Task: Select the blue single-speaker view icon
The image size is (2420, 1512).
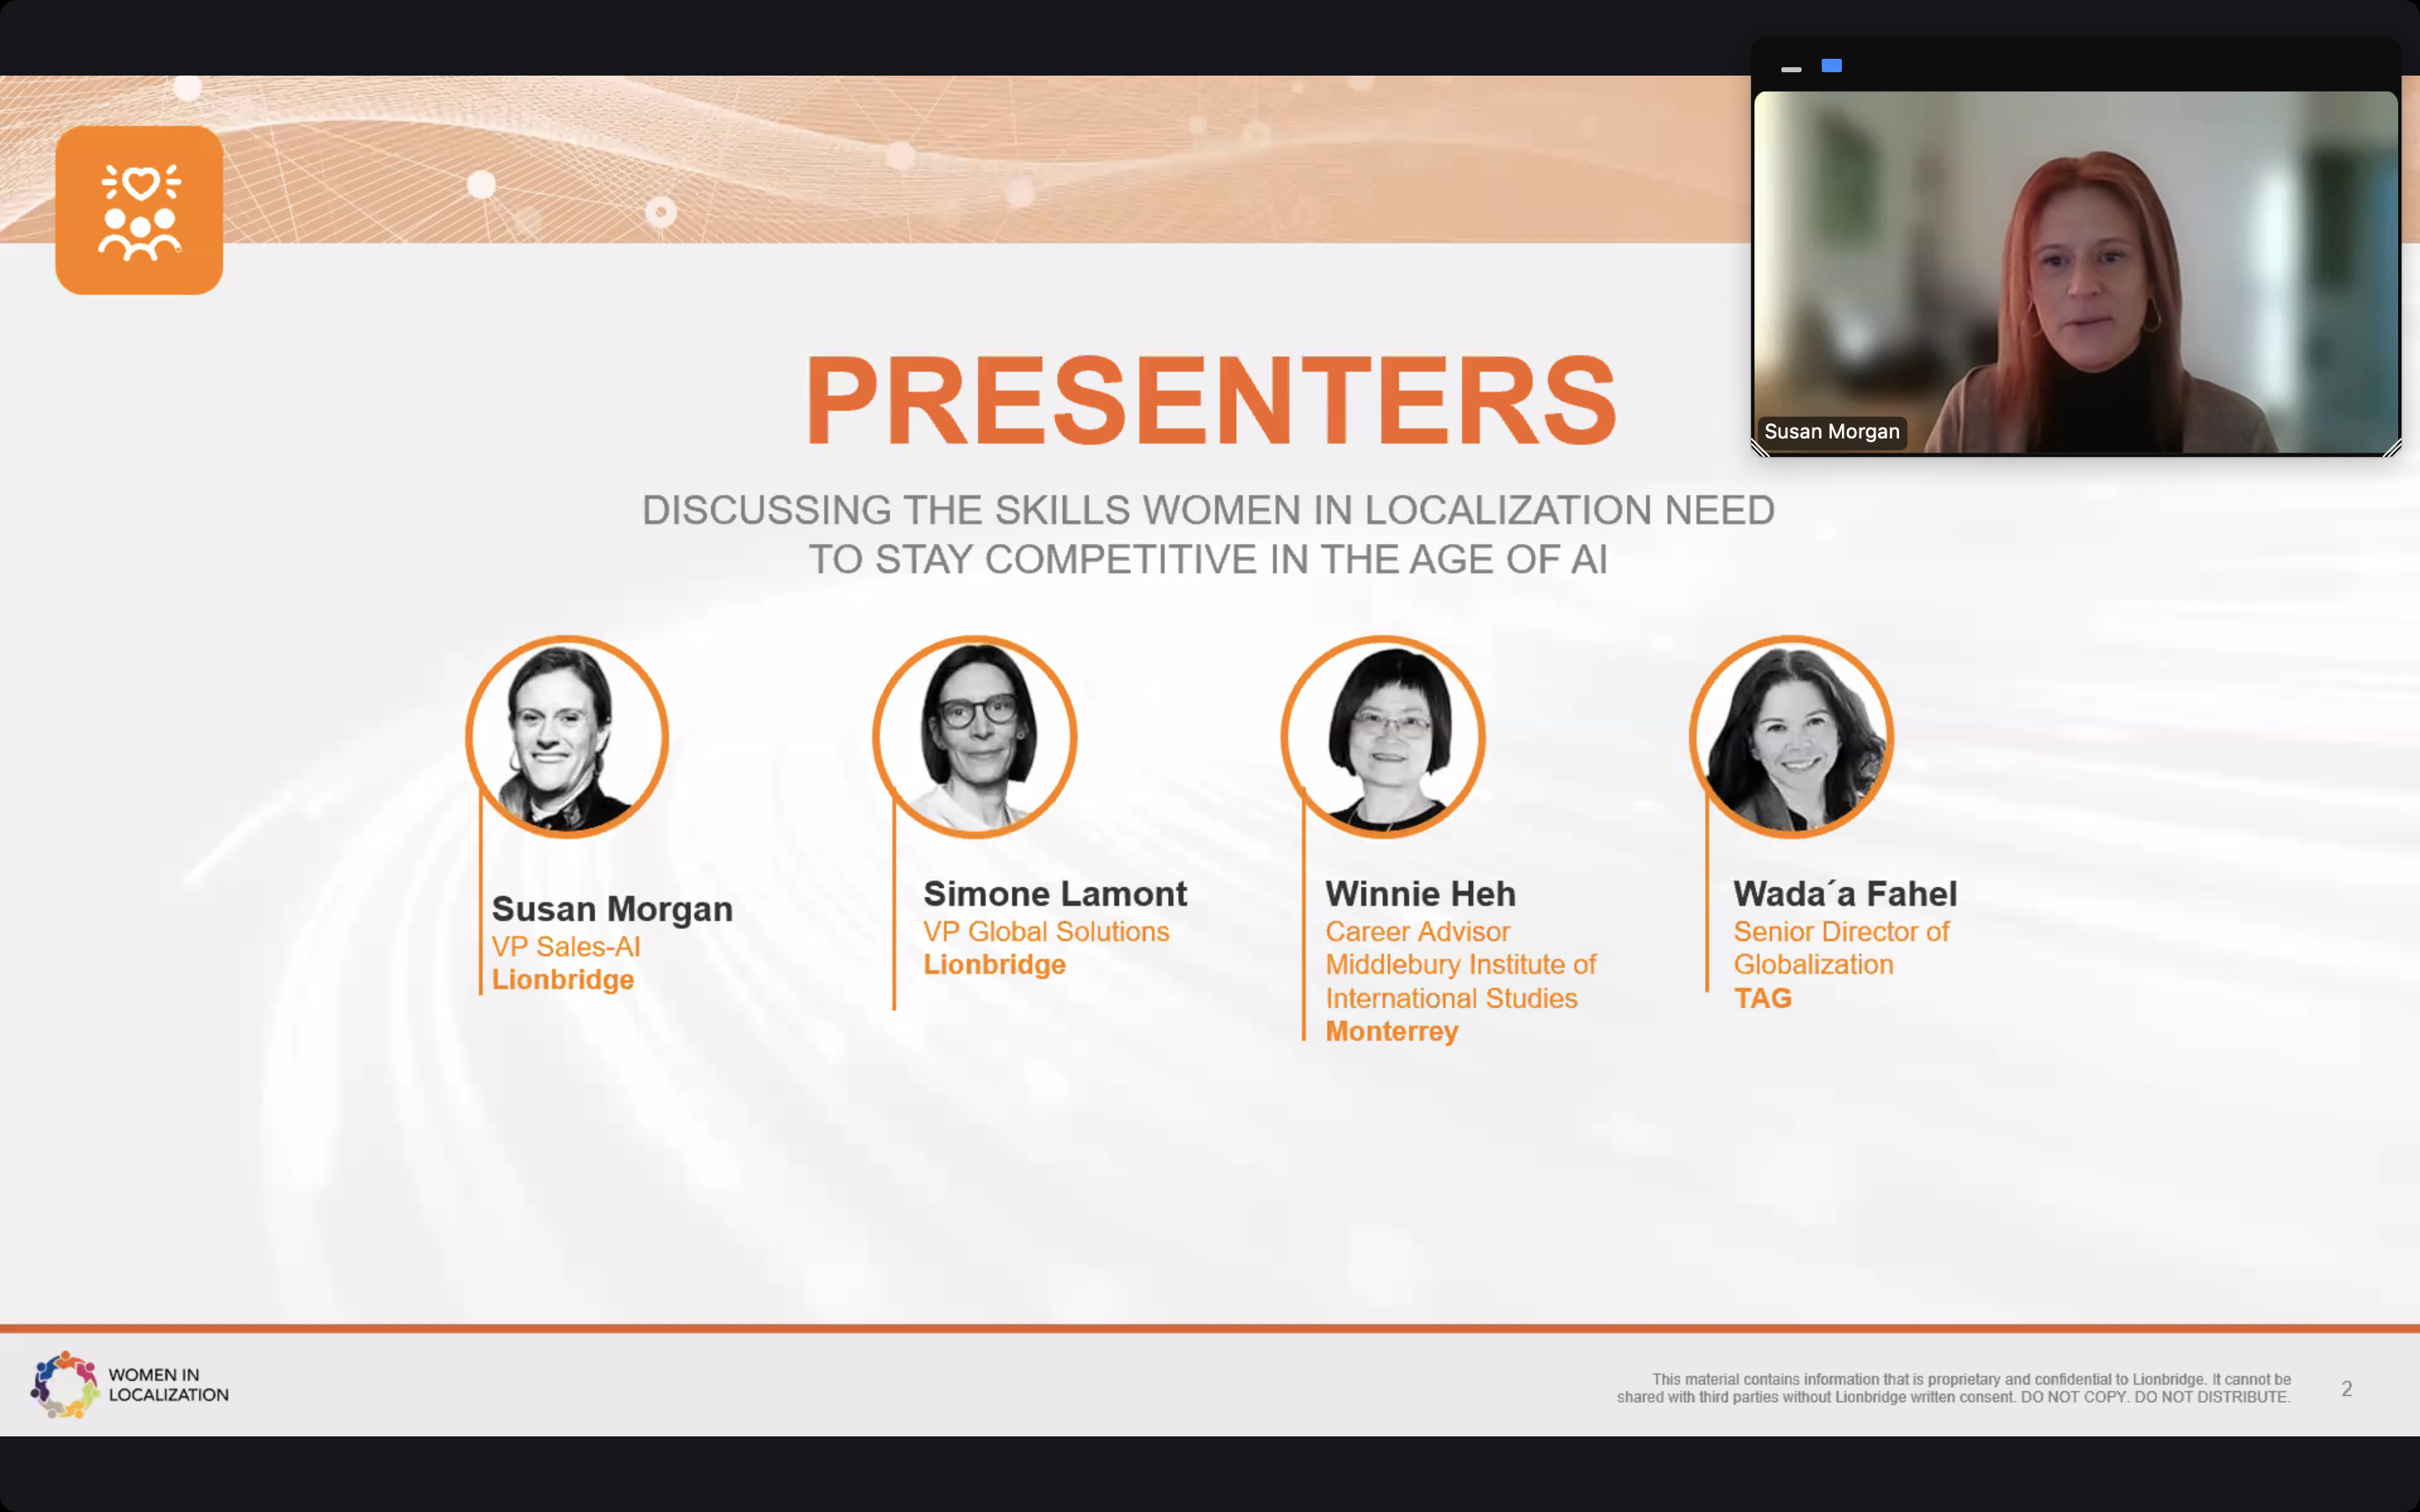Action: (x=1831, y=66)
